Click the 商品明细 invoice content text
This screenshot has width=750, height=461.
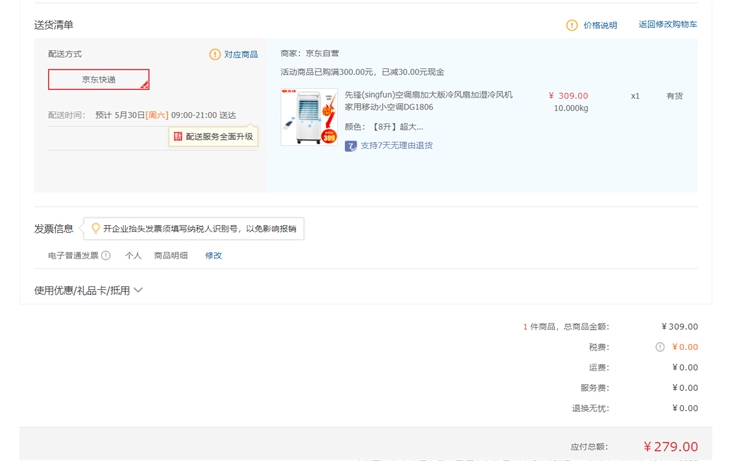[x=171, y=255]
